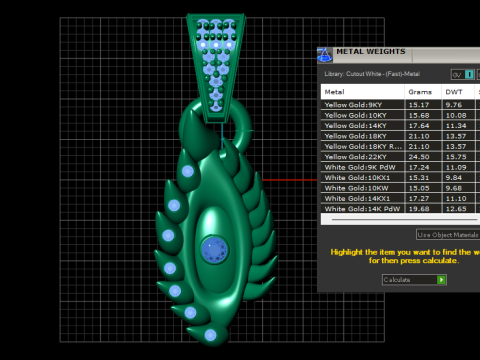Select the White Gold:10KX1 row

click(400, 178)
